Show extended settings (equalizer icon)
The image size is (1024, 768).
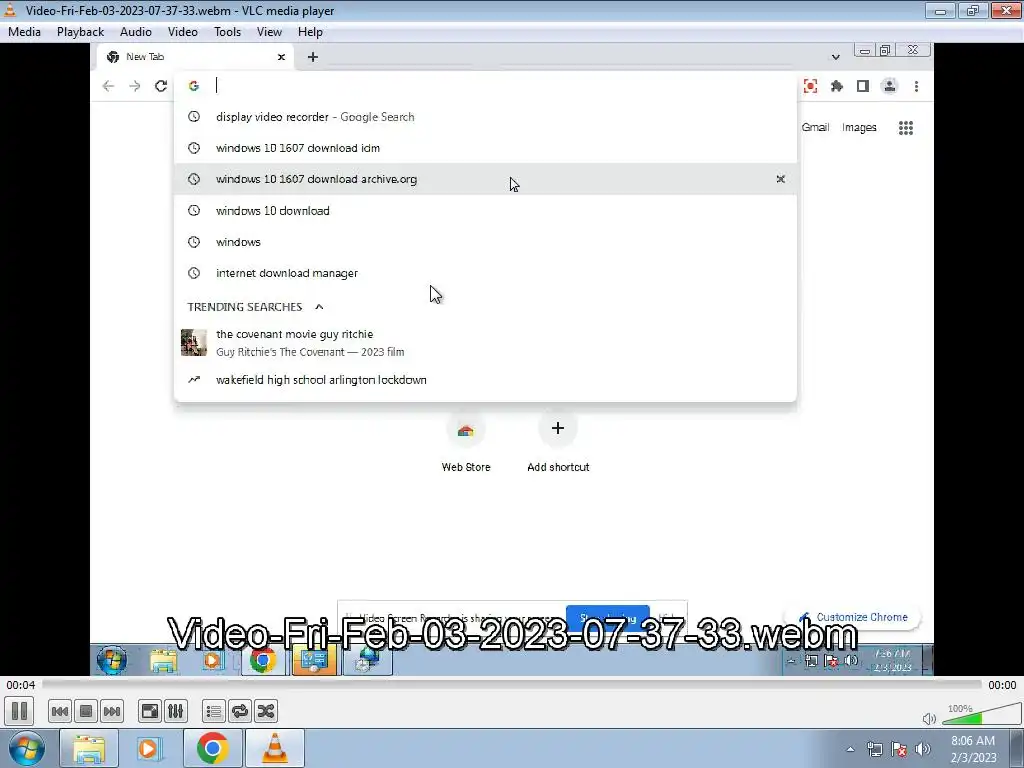(176, 711)
